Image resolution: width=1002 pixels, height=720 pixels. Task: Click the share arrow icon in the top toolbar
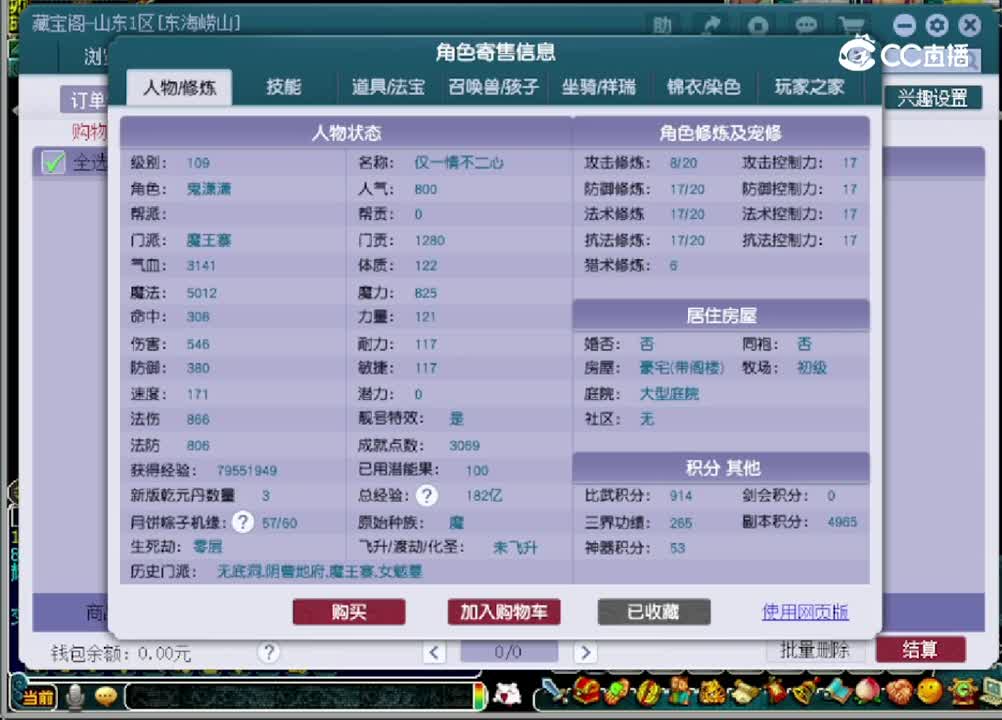[x=713, y=25]
